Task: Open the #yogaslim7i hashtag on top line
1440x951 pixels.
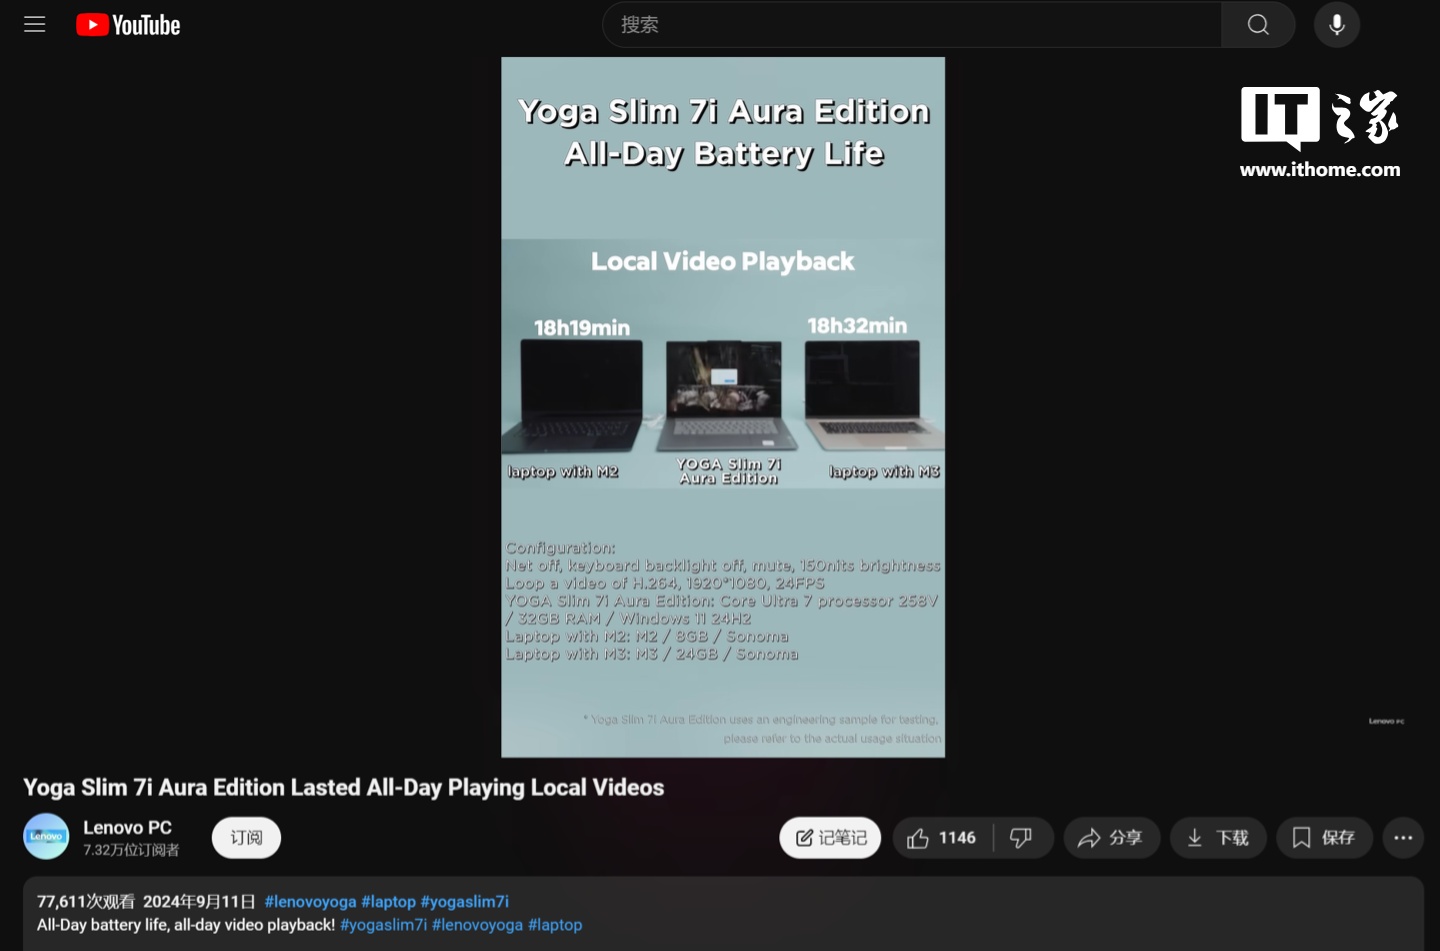Action: 464,902
